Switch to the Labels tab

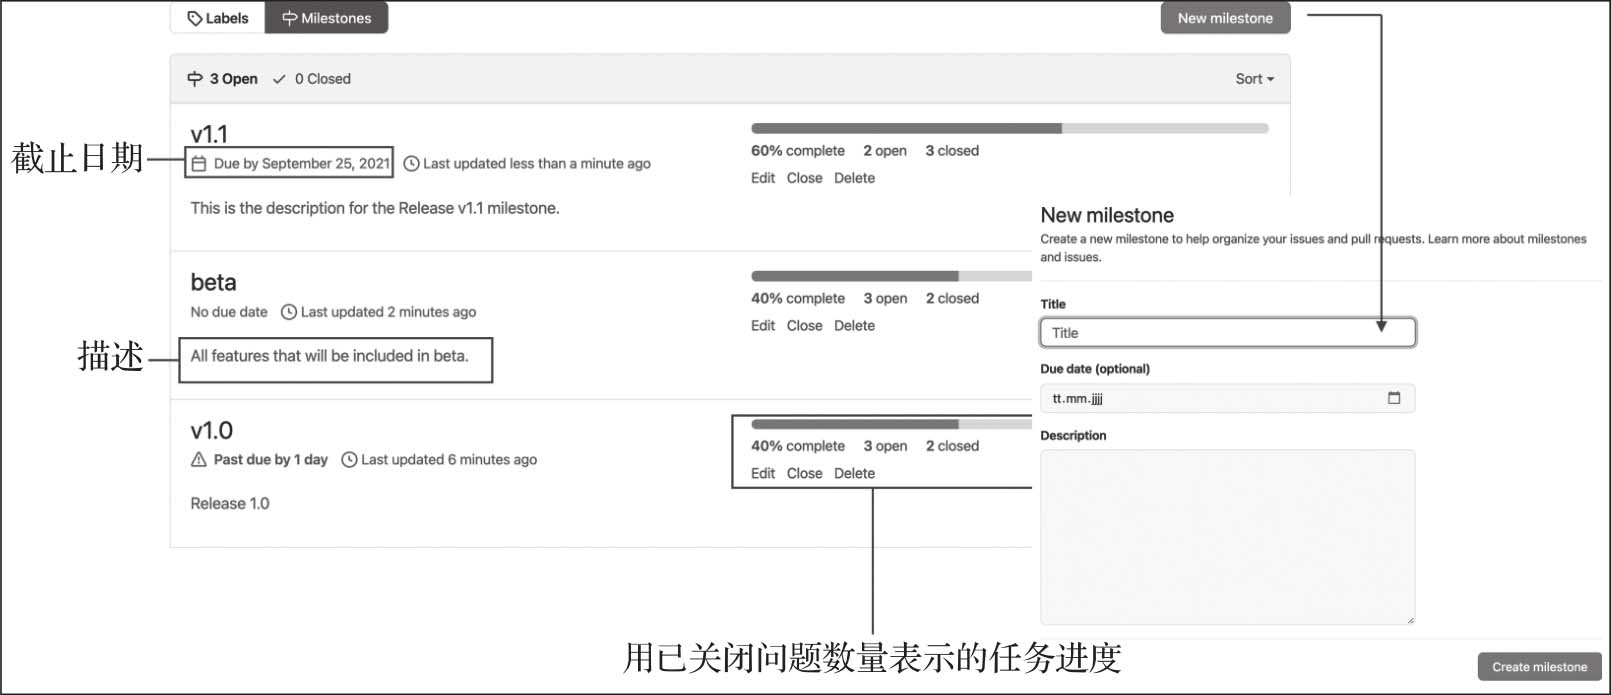tap(218, 18)
